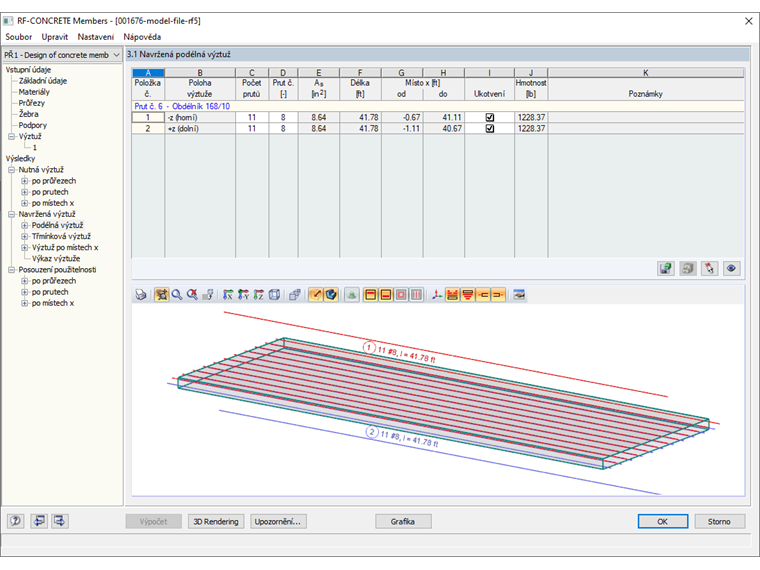Click the green support display icon
Image resolution: width=760 pixels, height=570 pixels.
(352, 295)
